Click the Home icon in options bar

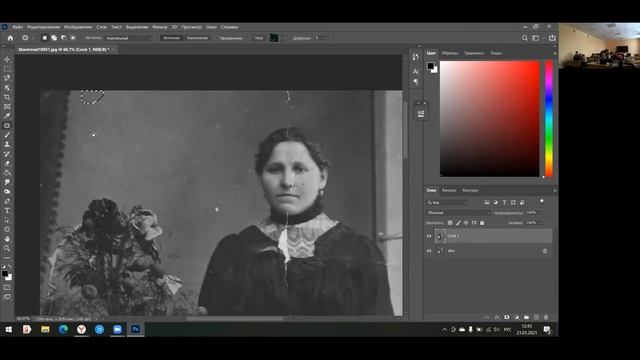(x=10, y=38)
